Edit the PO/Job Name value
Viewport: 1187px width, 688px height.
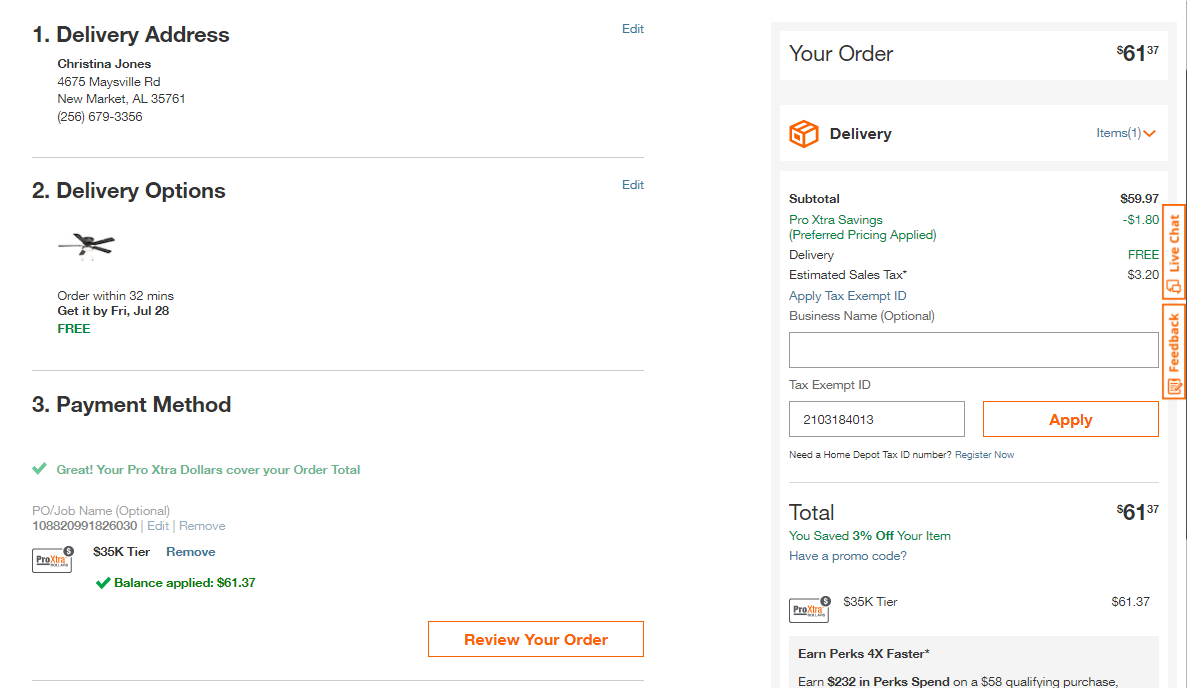(x=157, y=526)
